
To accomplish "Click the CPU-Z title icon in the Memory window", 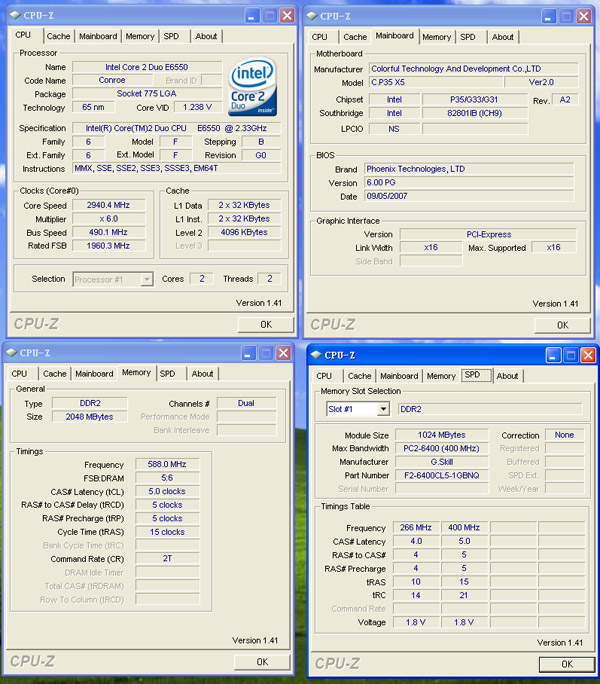I will coord(11,352).
